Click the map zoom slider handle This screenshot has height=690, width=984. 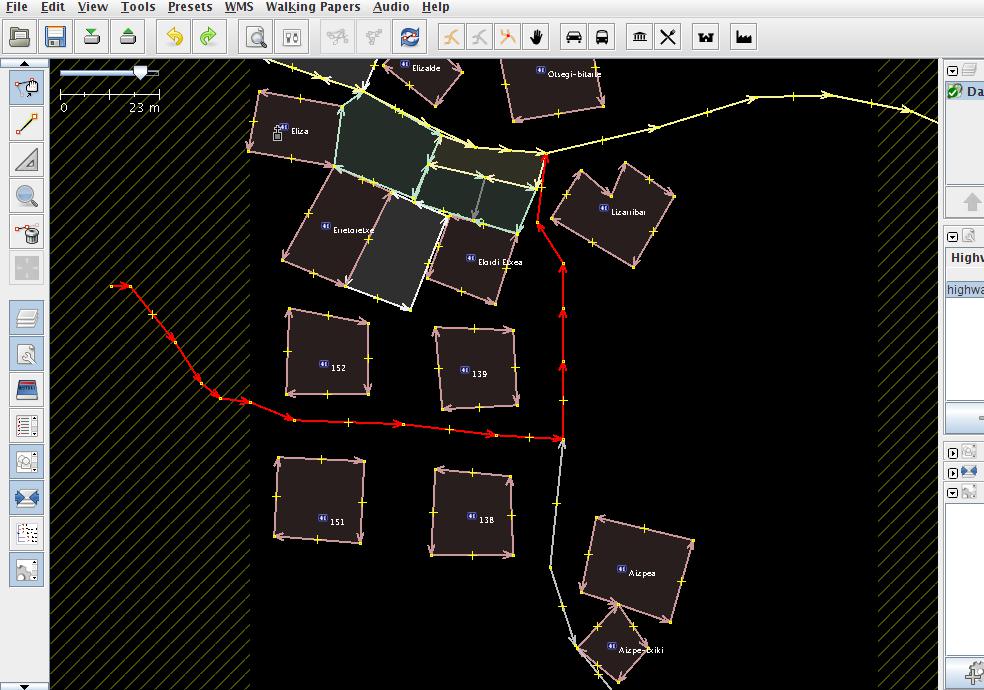141,72
